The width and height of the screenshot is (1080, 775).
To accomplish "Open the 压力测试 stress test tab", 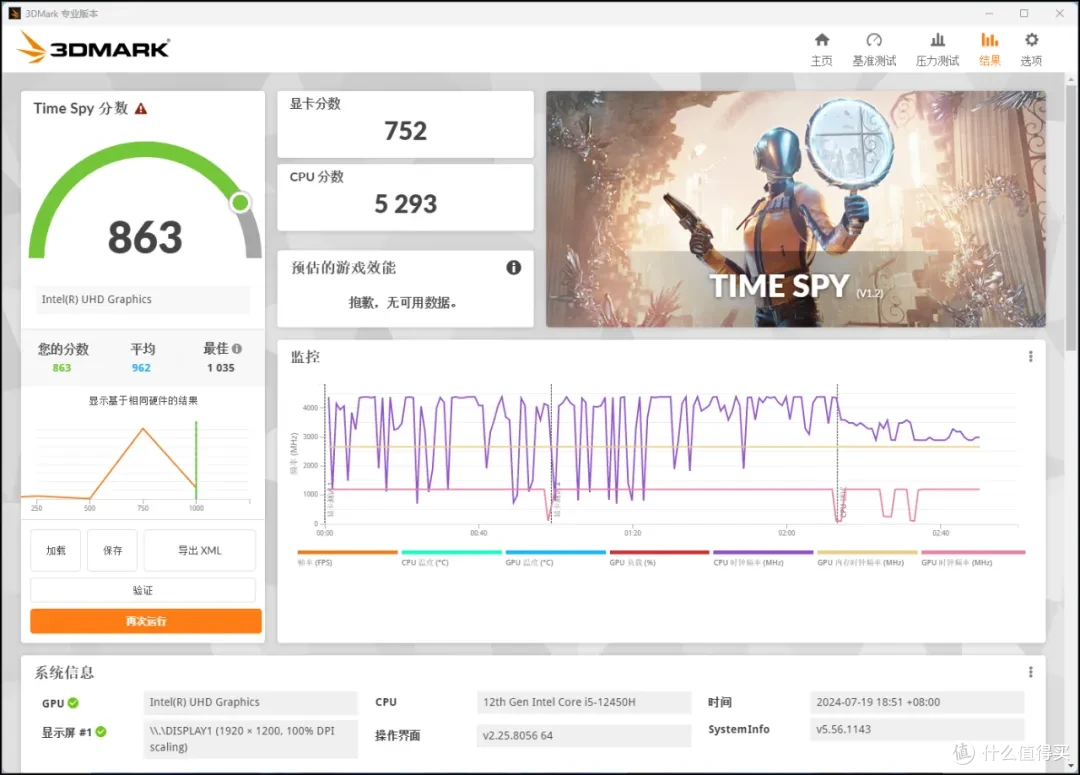I will pos(937,50).
